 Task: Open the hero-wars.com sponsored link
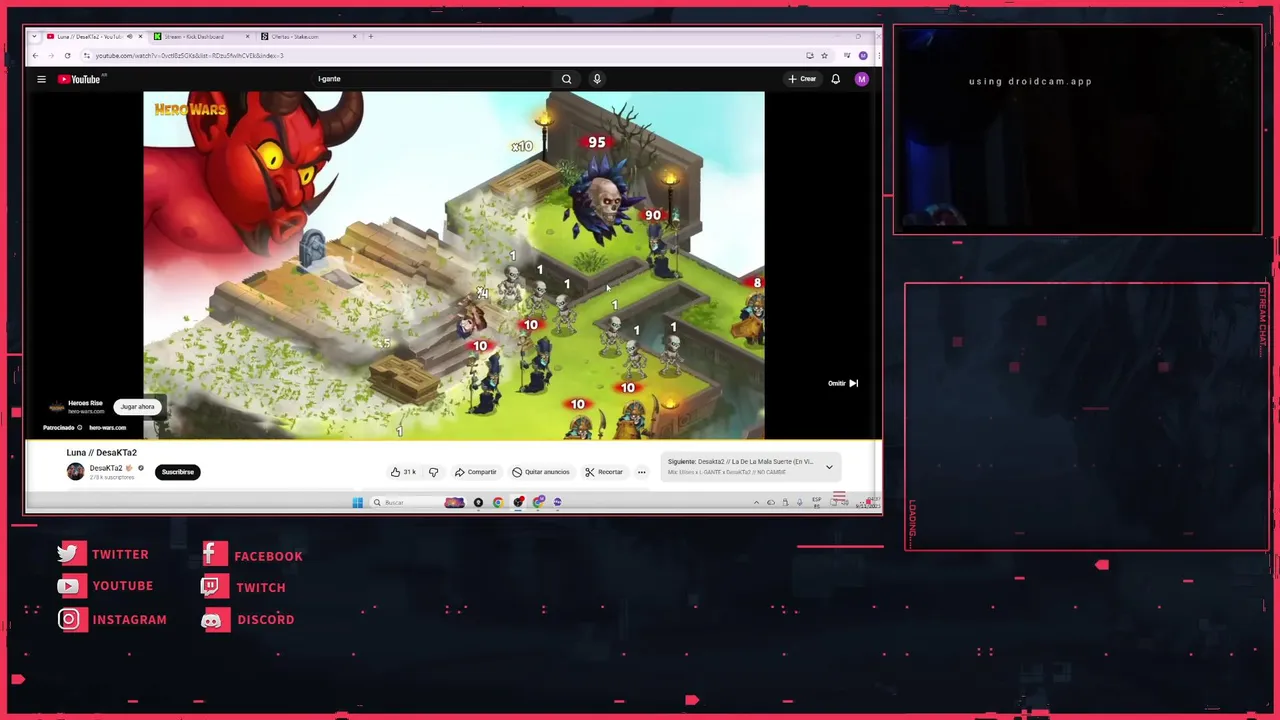(x=107, y=428)
